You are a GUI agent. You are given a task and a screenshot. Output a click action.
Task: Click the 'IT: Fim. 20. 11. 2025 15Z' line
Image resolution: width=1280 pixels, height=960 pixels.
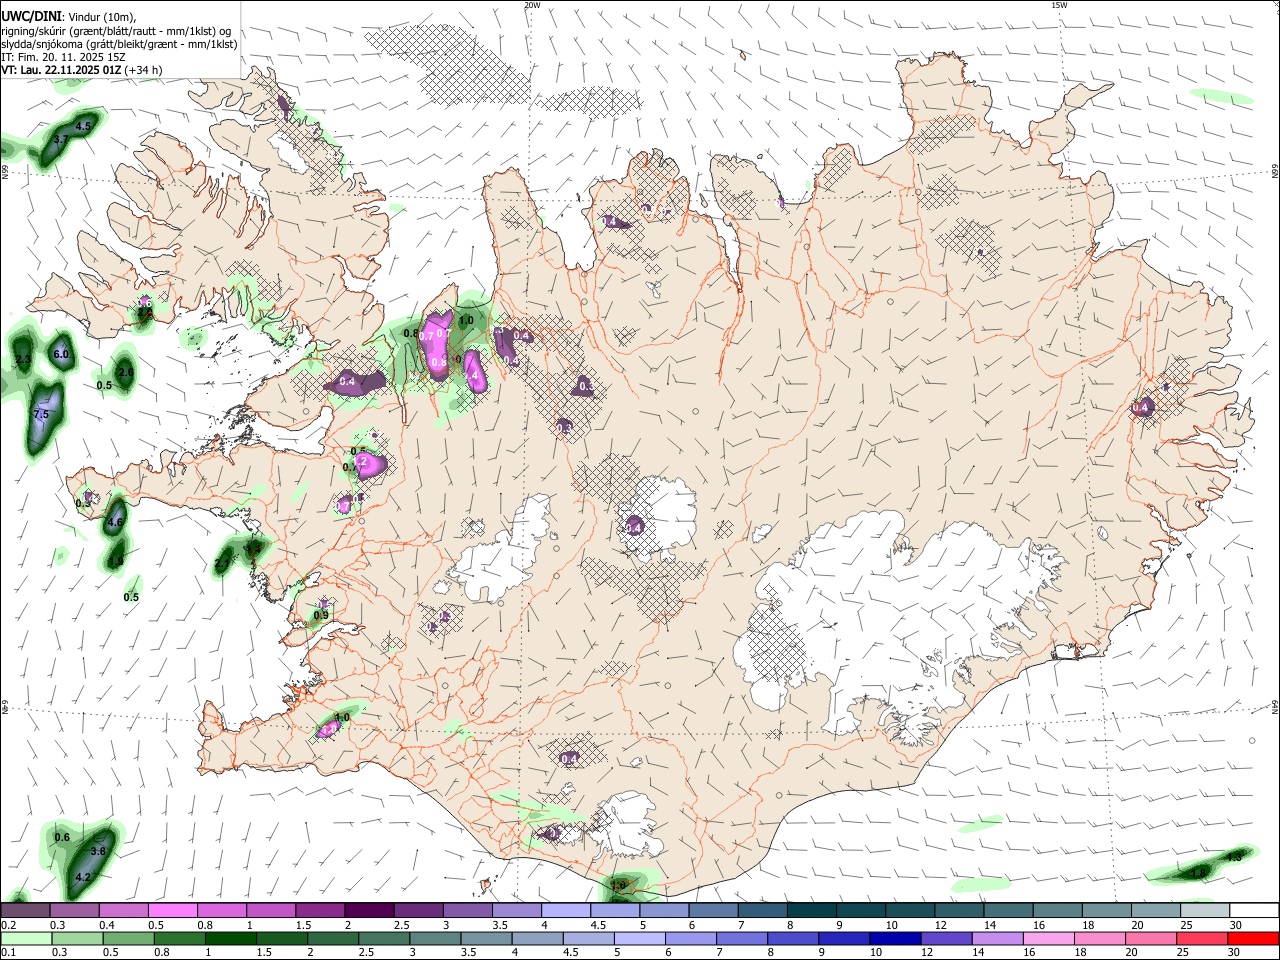[x=63, y=57]
